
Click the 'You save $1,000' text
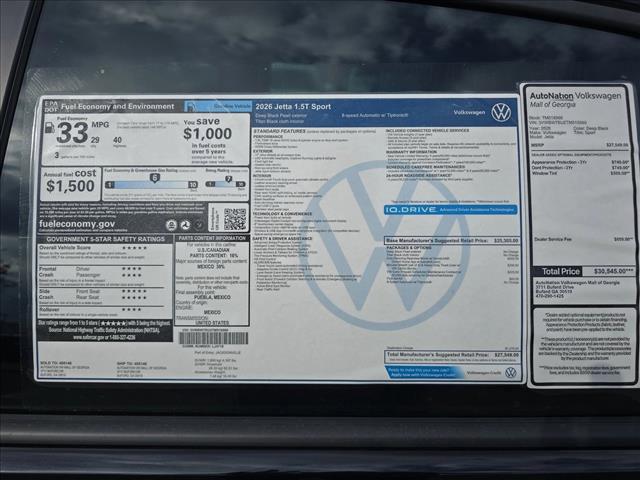207,129
